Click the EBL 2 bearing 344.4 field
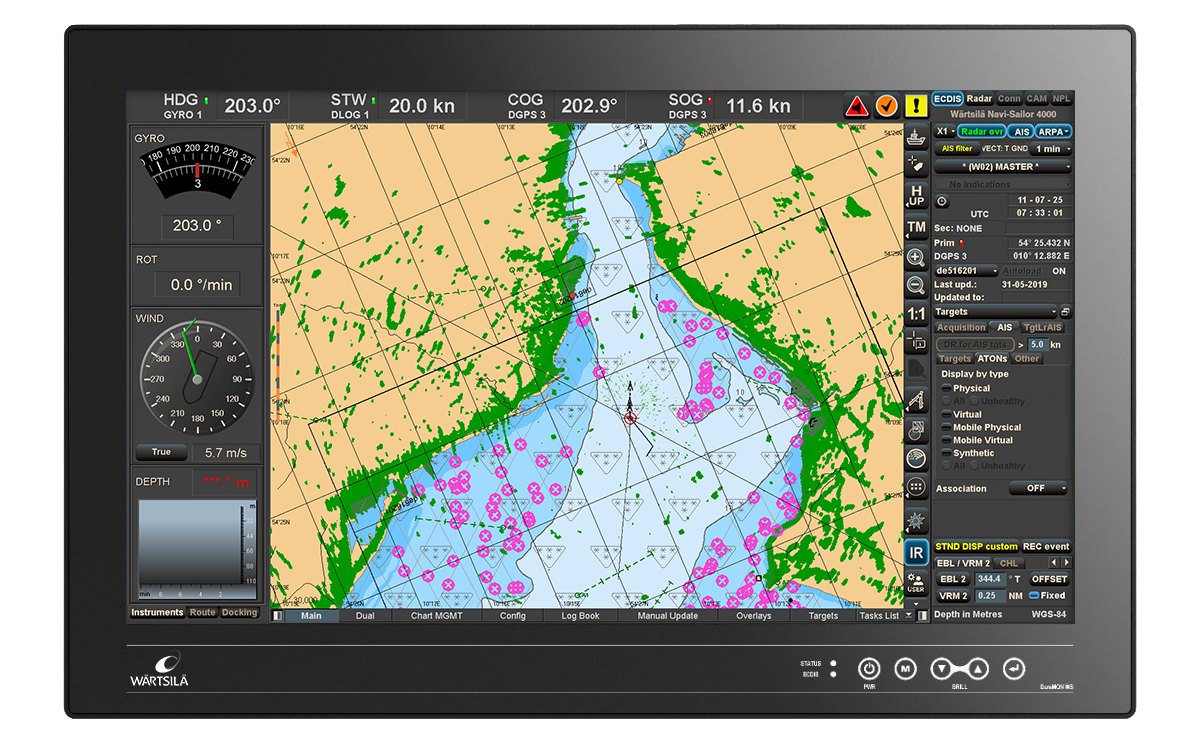1200x740 pixels. click(989, 579)
